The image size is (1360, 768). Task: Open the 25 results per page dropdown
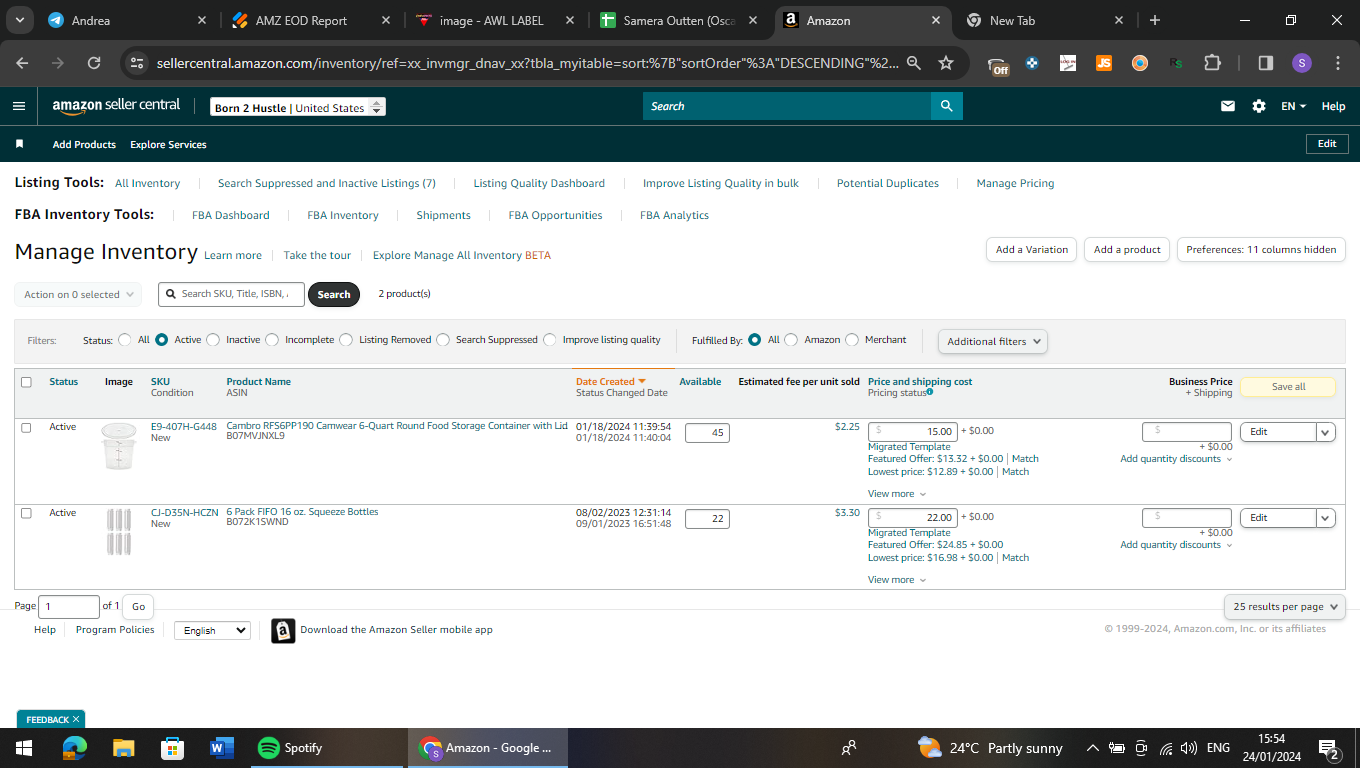click(x=1285, y=607)
